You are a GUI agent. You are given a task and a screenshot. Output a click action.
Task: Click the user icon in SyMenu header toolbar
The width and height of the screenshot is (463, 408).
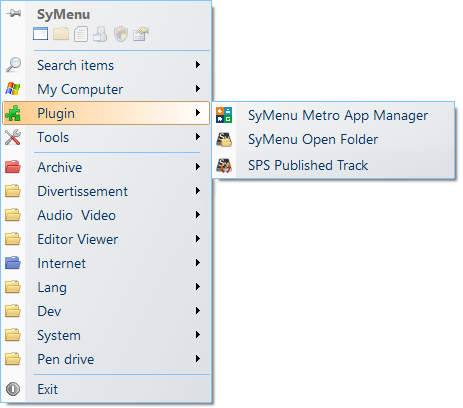point(100,34)
